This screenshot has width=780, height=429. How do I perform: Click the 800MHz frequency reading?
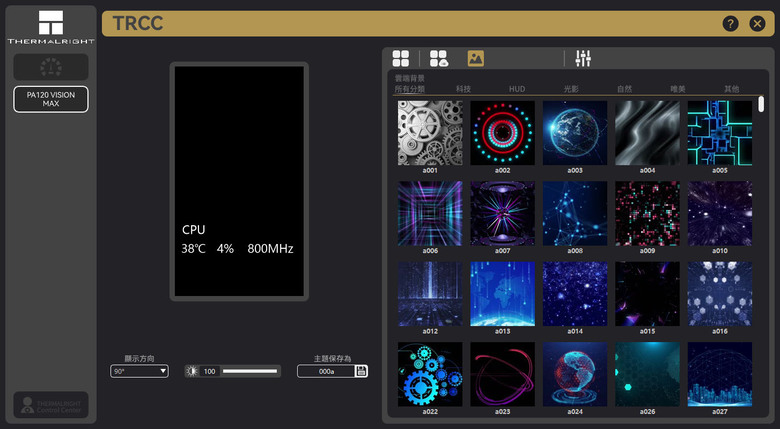[x=270, y=249]
